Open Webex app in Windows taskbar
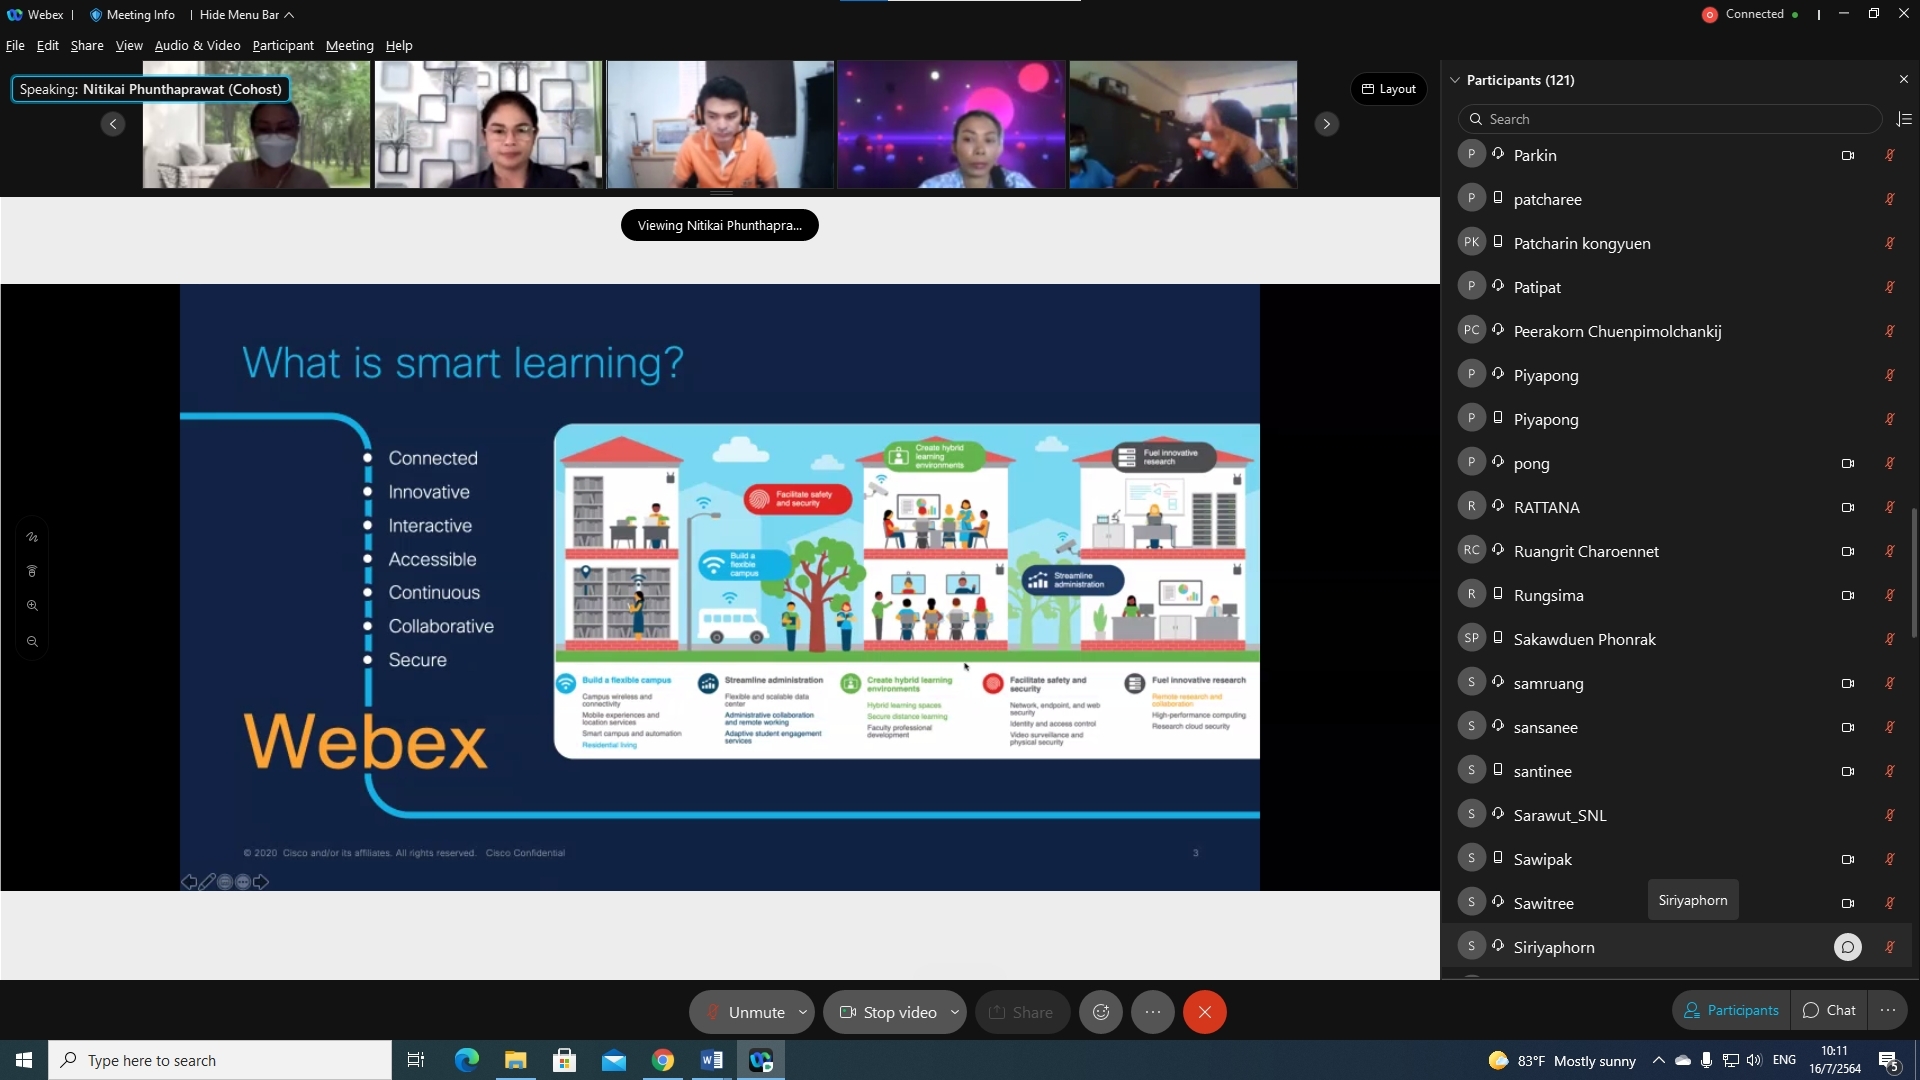This screenshot has width=1920, height=1080. (761, 1060)
